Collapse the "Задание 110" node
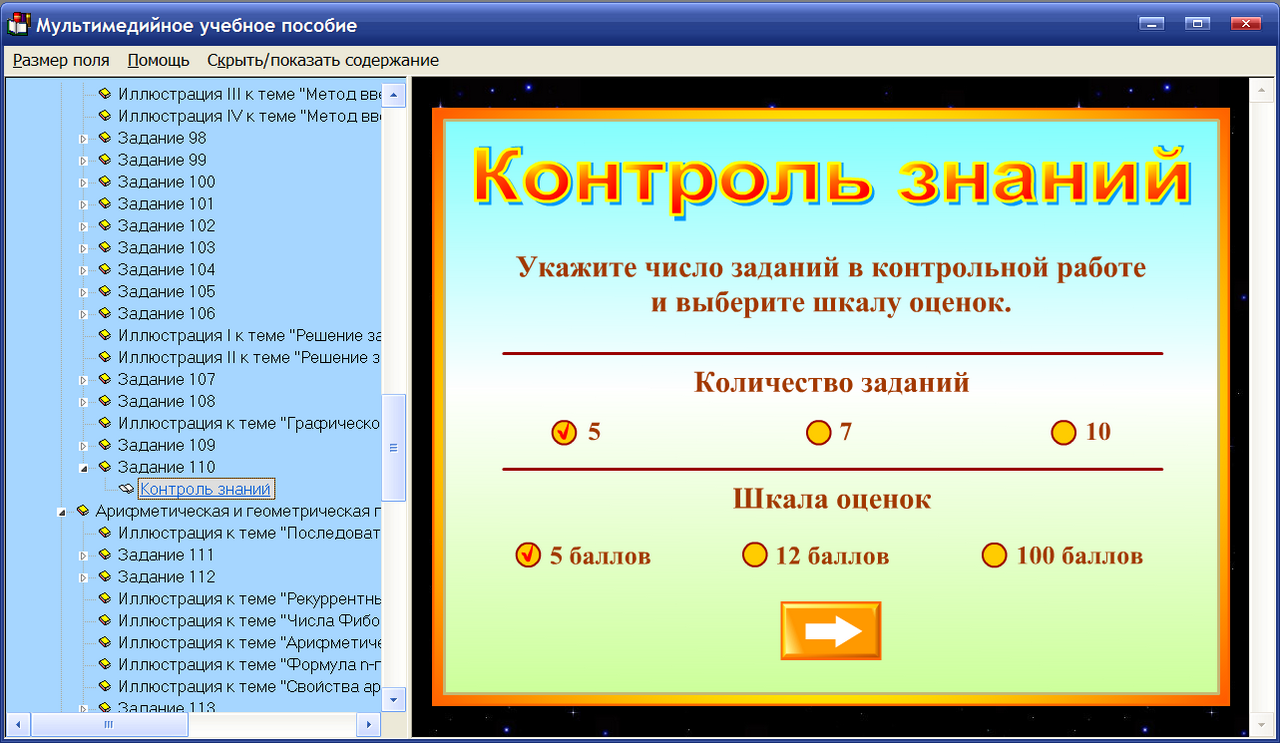1280x743 pixels. point(84,466)
